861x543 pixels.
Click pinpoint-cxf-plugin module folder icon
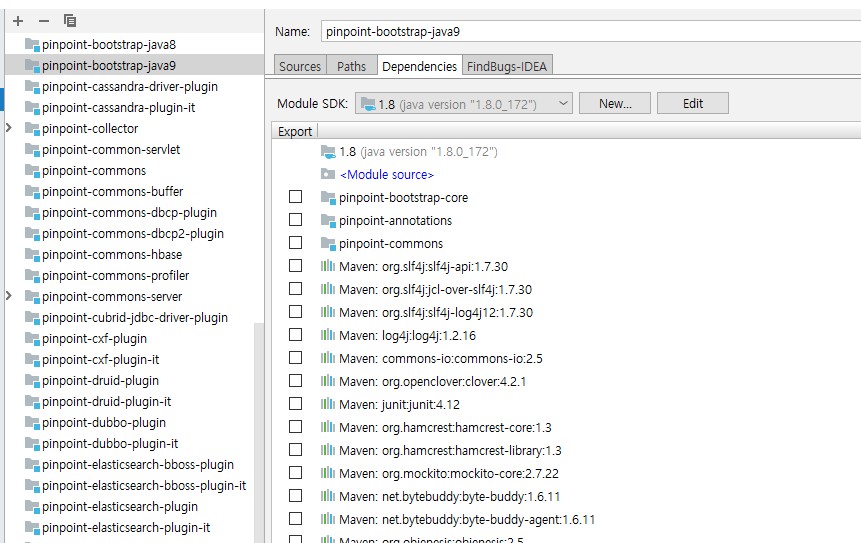pos(32,338)
